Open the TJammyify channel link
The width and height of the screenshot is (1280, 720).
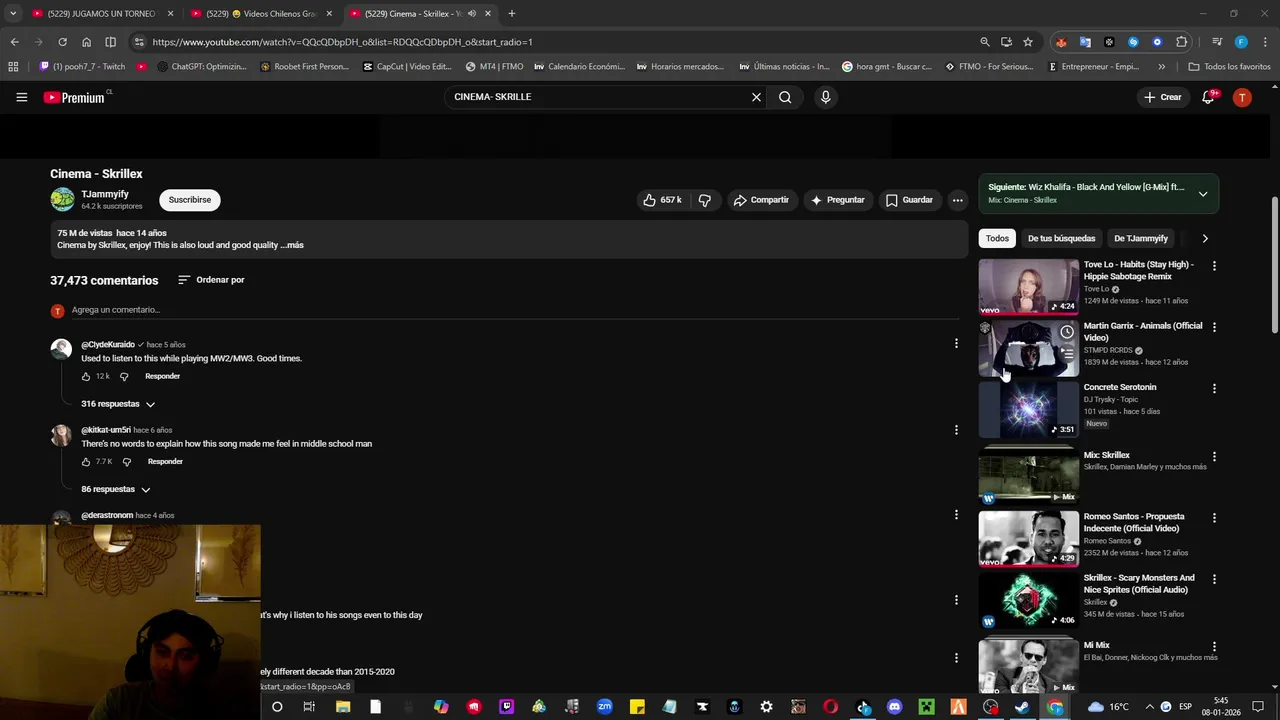coord(105,194)
